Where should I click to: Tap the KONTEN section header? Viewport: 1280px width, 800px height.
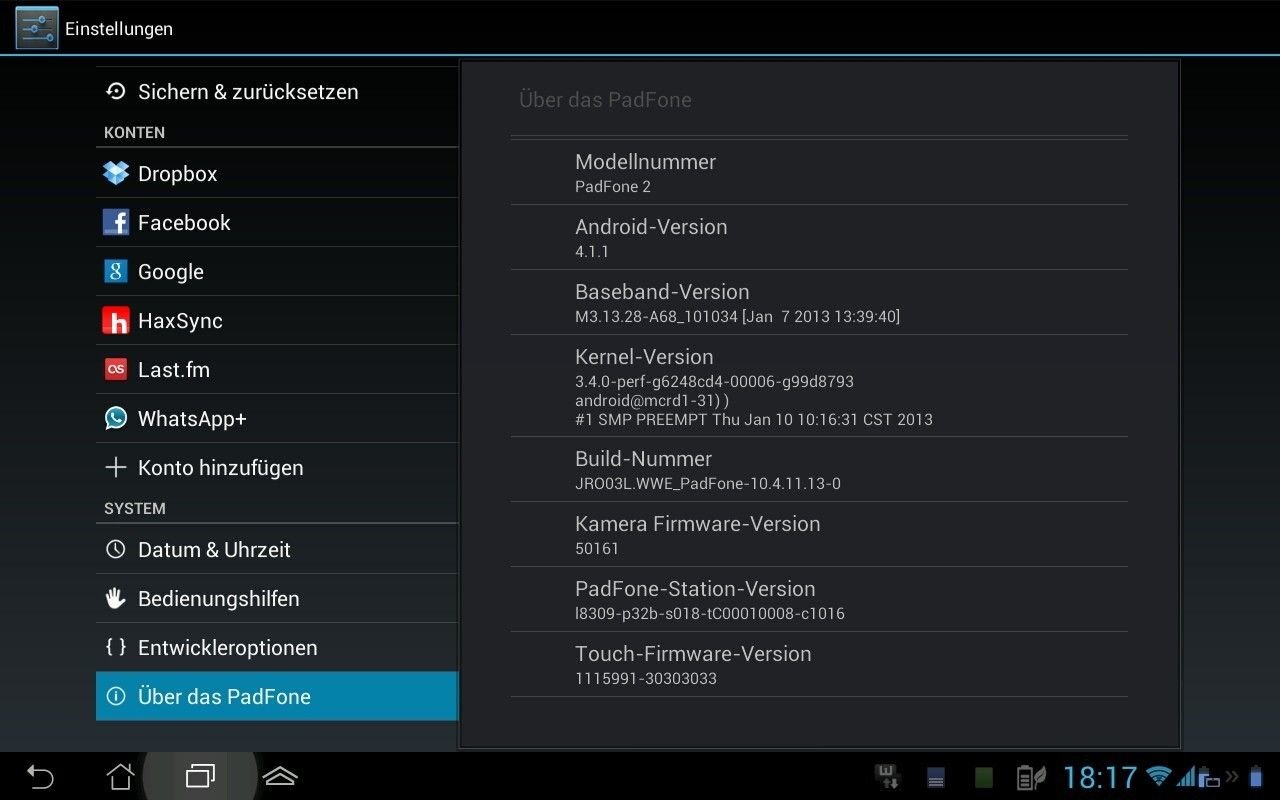click(134, 132)
